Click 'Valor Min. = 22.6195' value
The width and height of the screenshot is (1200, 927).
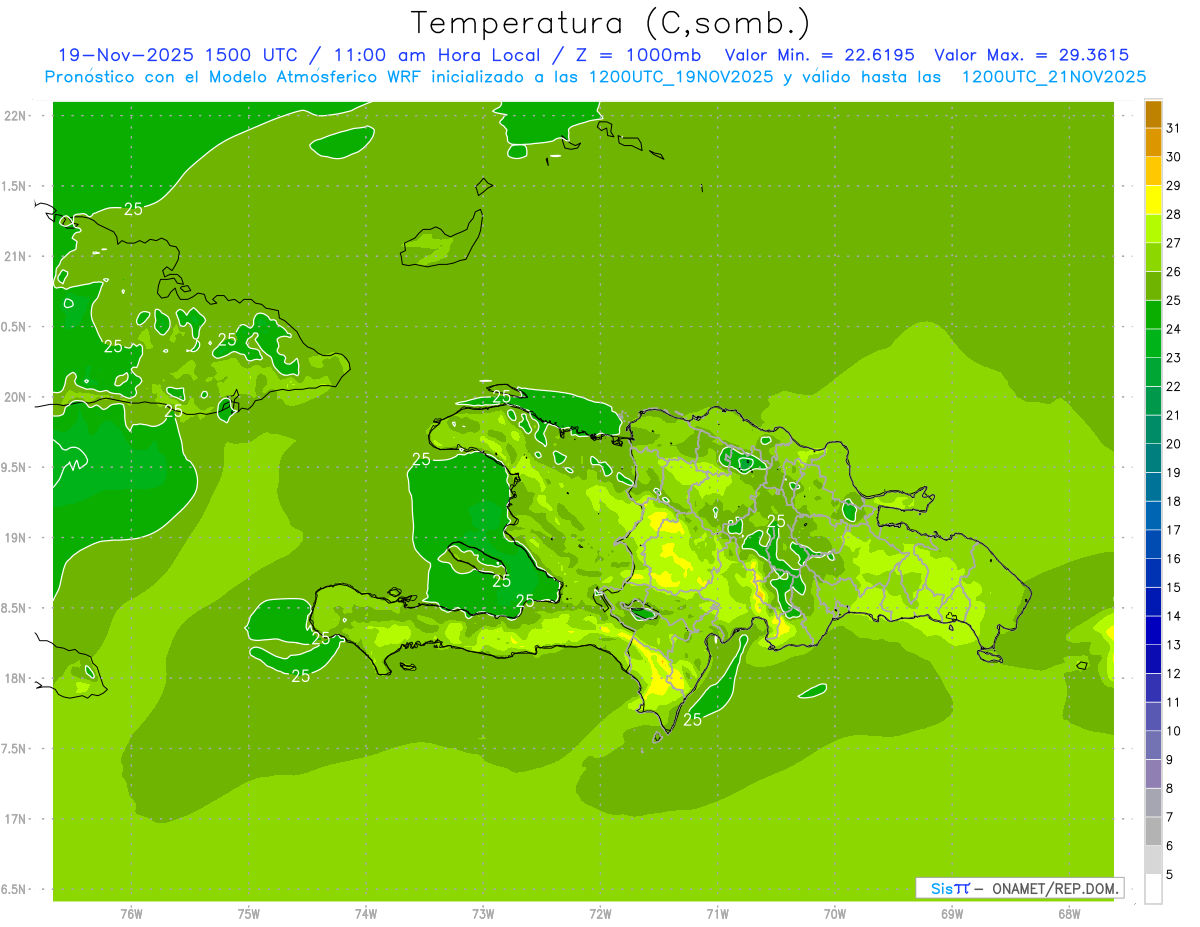coord(819,55)
